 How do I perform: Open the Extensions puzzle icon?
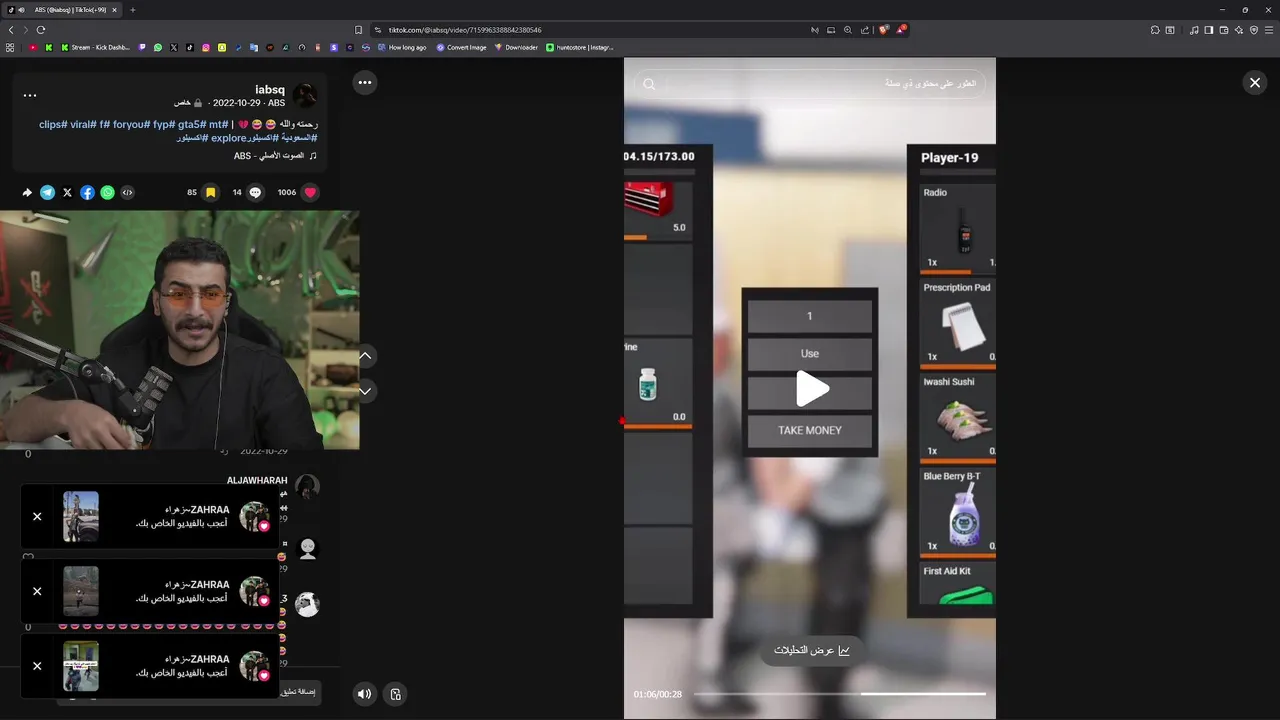pyautogui.click(x=1155, y=30)
